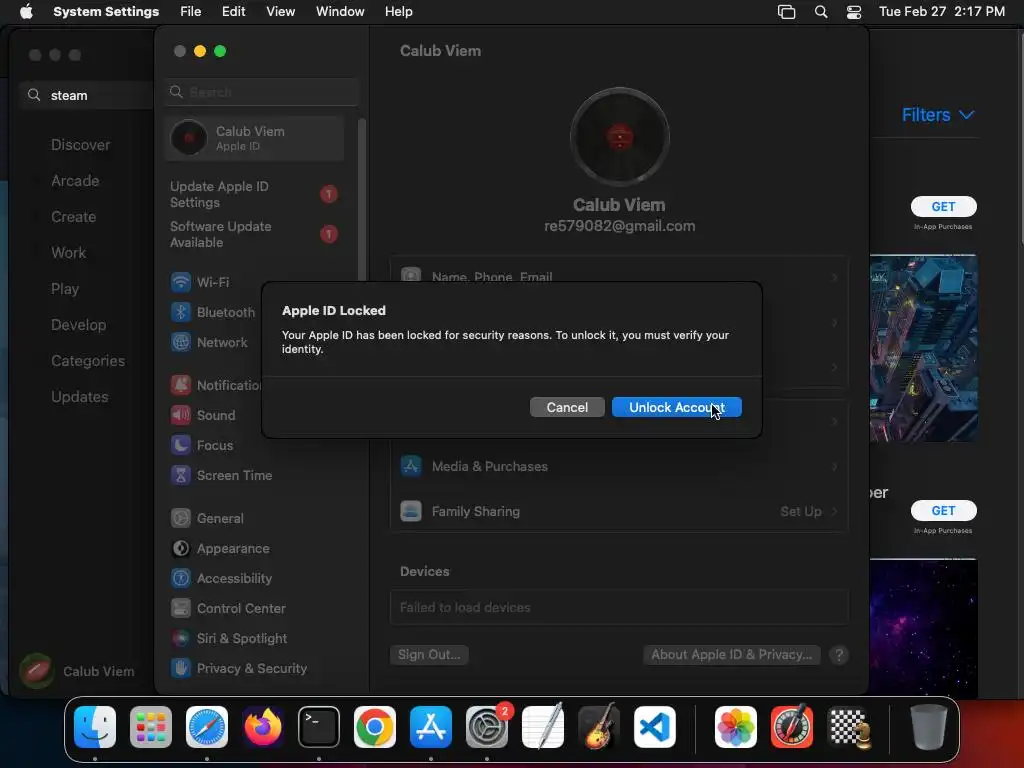Open Calub Viem account in App Store
Image resolution: width=1024 pixels, height=768 pixels.
click(77, 671)
